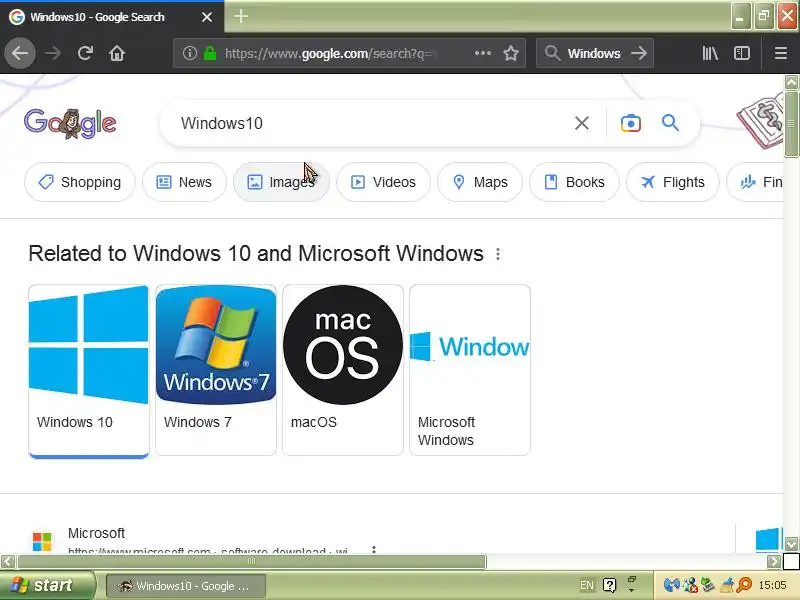
Task: Open the macOS related card
Action: coord(343,370)
